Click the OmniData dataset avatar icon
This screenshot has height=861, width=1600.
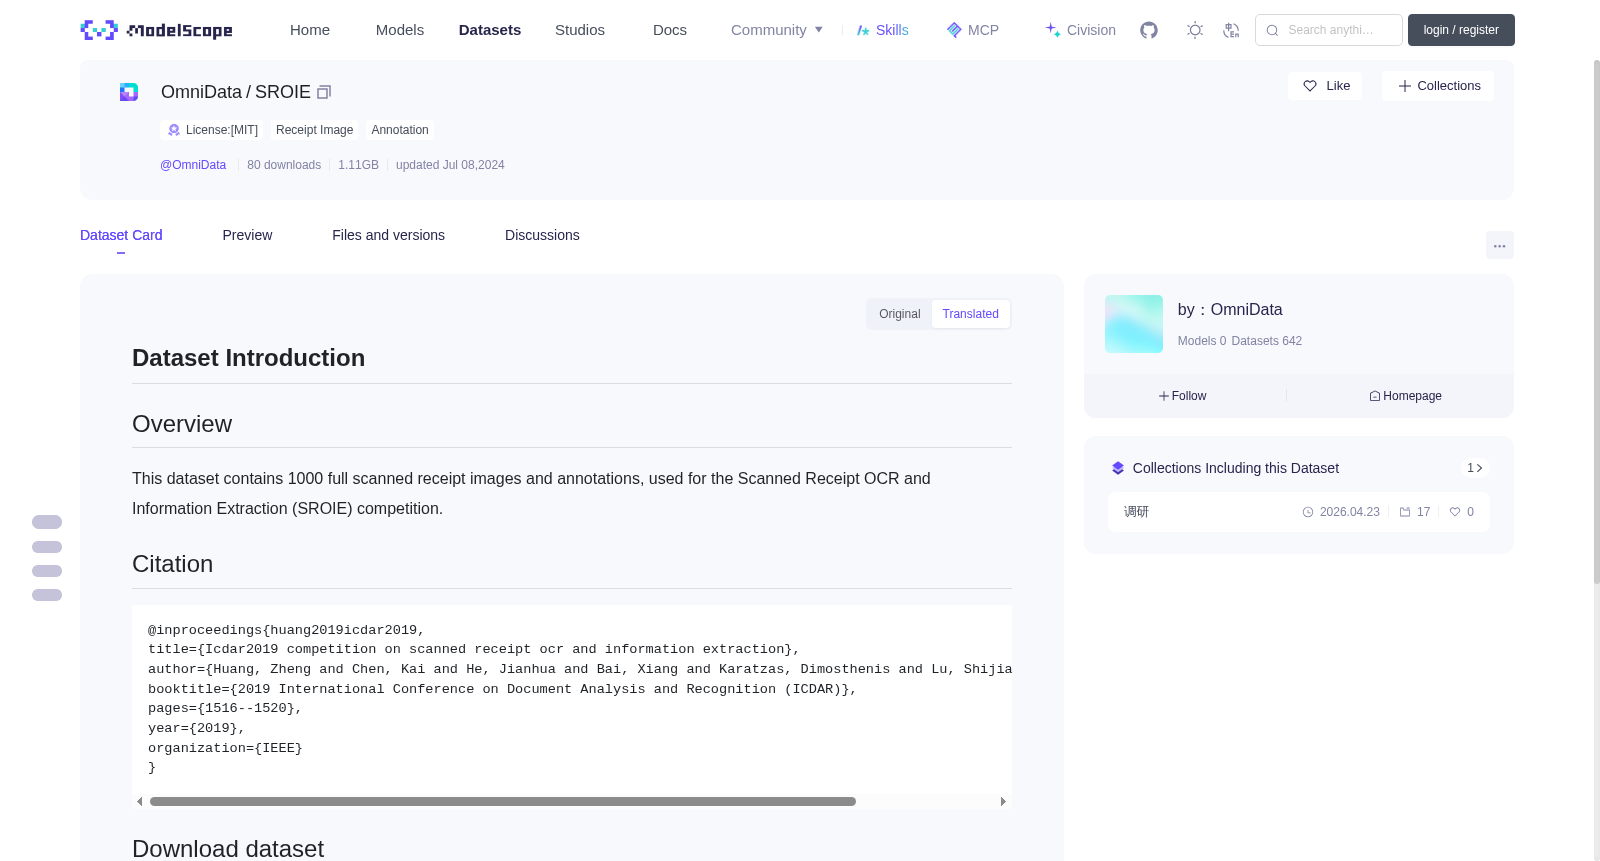[129, 92]
